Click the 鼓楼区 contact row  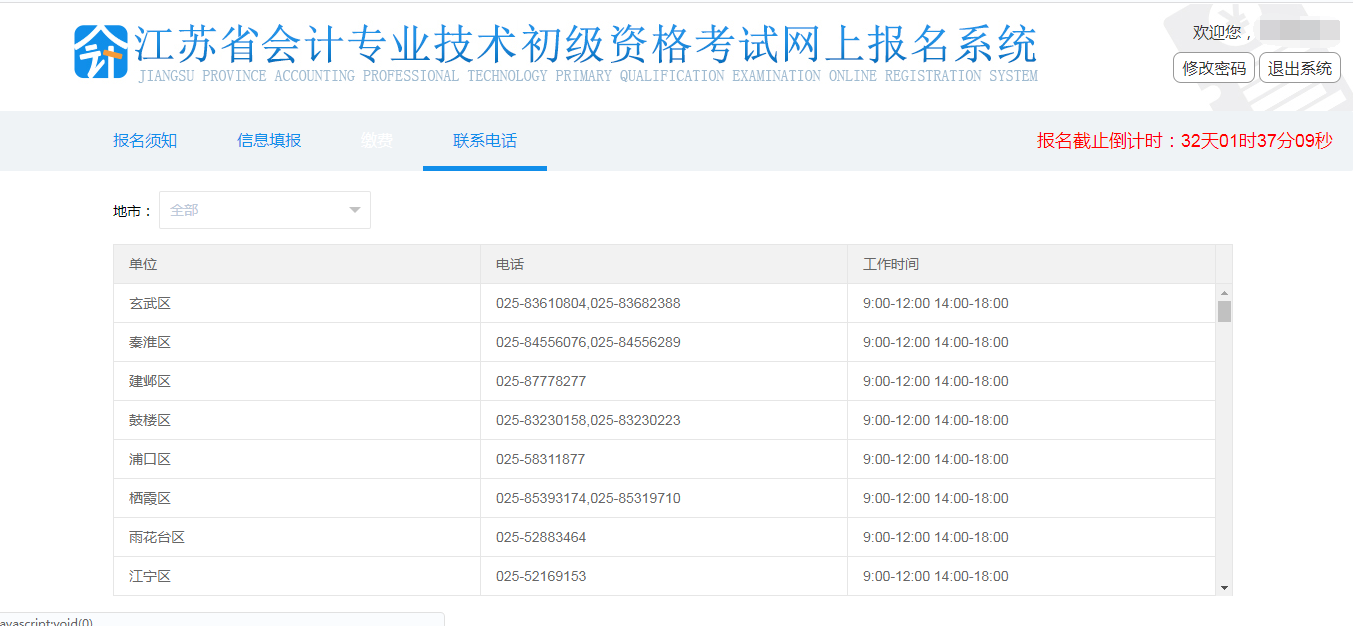pos(150,420)
